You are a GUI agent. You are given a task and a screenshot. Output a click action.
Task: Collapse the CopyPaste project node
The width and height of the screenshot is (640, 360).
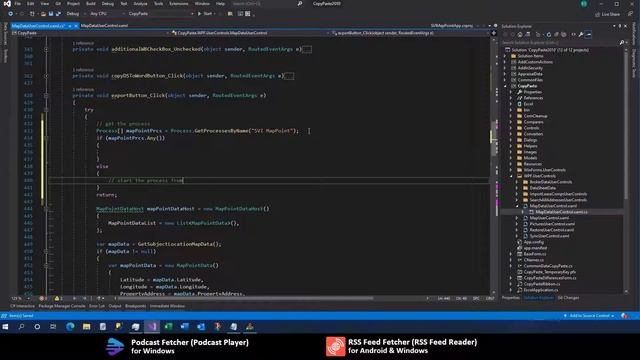click(505, 86)
